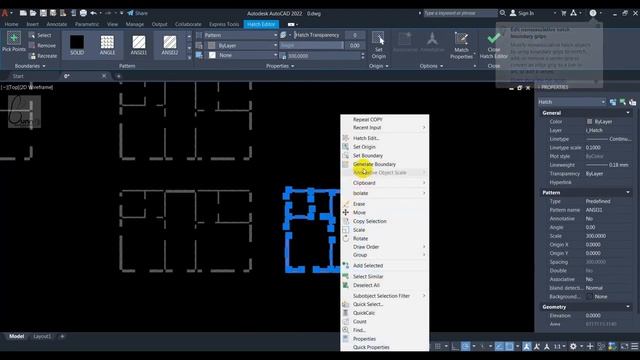Click the New drawing icon
This screenshot has width=640, height=360.
[x=23, y=13]
